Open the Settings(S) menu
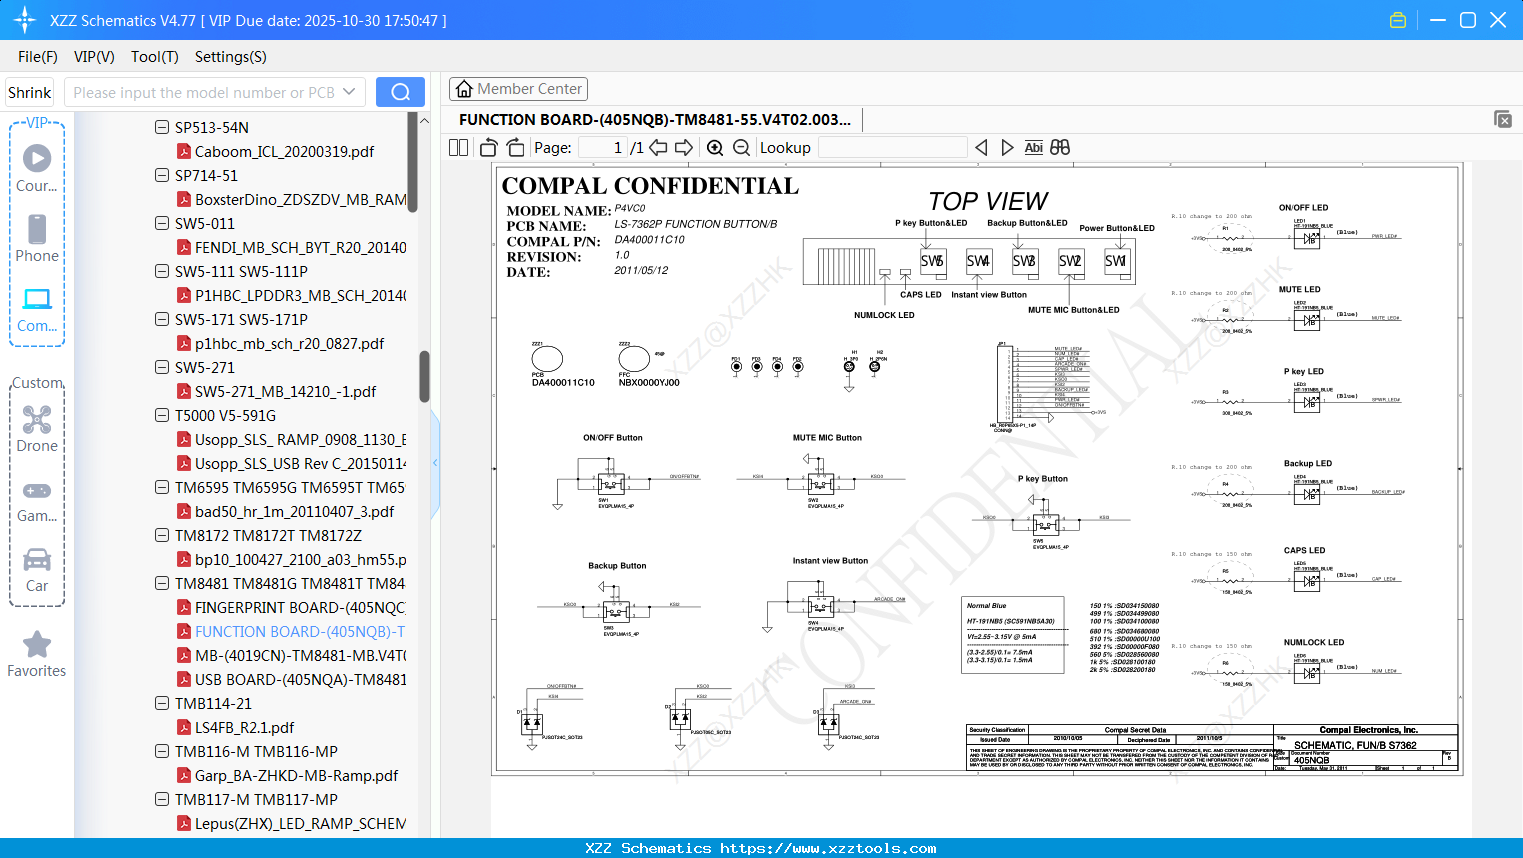 231,57
